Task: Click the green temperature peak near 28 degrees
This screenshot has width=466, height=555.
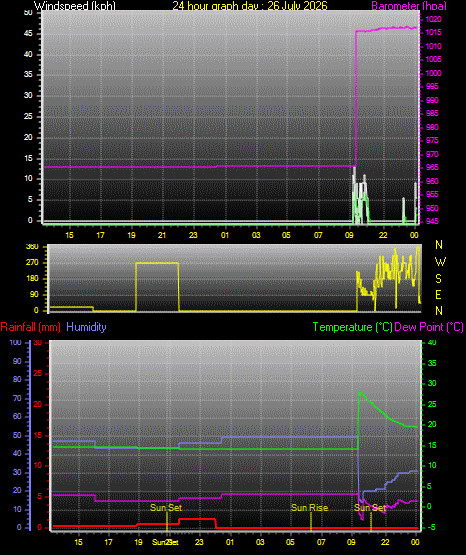Action: point(359,393)
